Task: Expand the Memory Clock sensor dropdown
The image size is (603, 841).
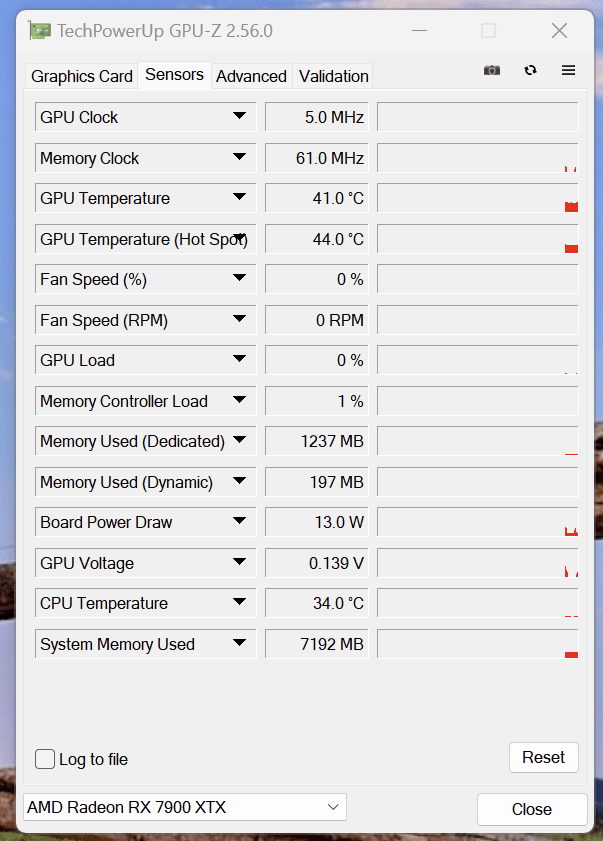Action: pos(239,157)
